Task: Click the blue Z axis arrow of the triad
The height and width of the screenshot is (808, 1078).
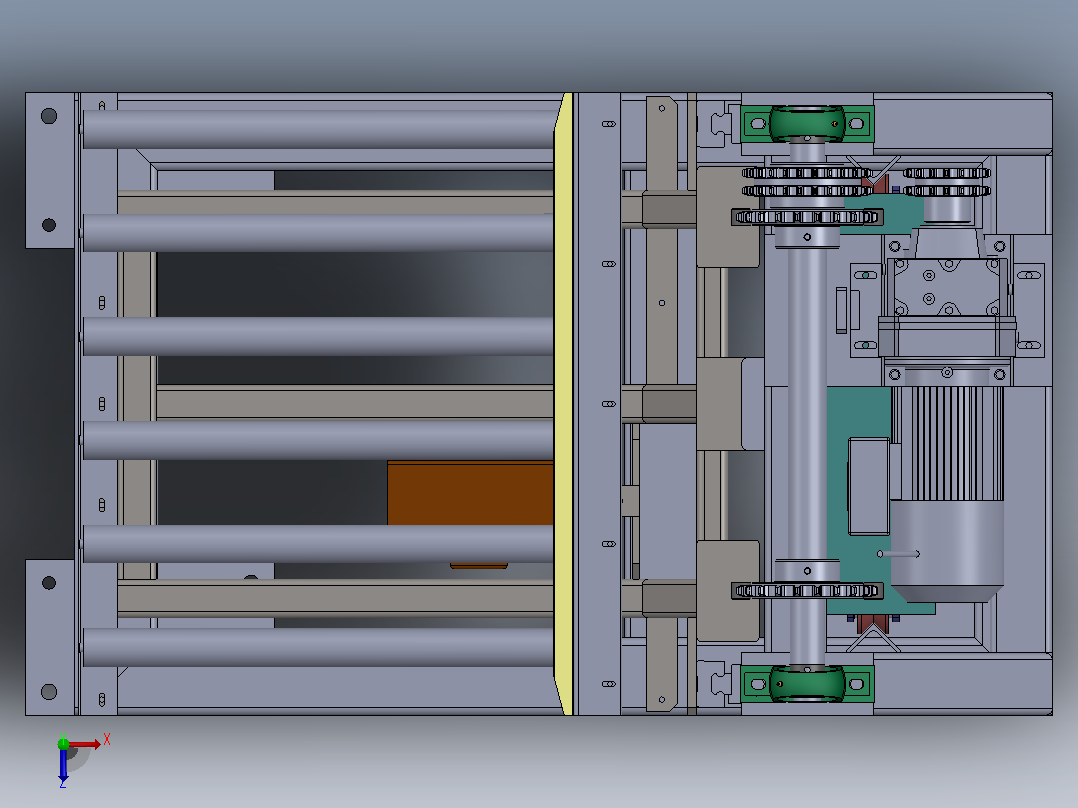Action: [63, 765]
